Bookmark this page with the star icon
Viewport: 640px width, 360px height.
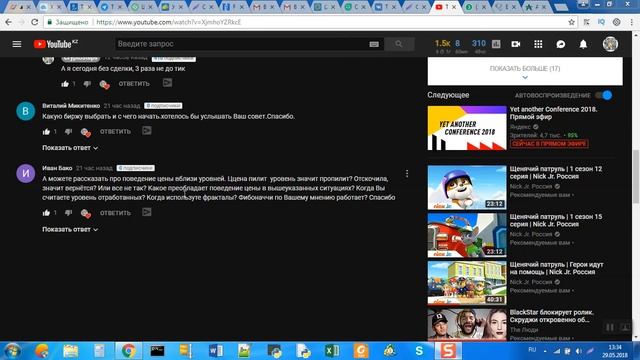click(x=571, y=22)
